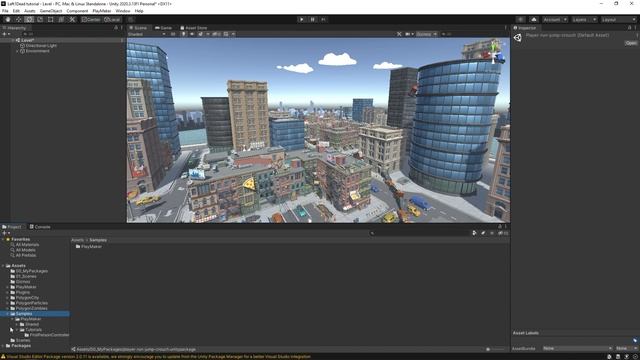This screenshot has width=640, height=360.
Task: Click the Project add plus button
Action: point(5,233)
